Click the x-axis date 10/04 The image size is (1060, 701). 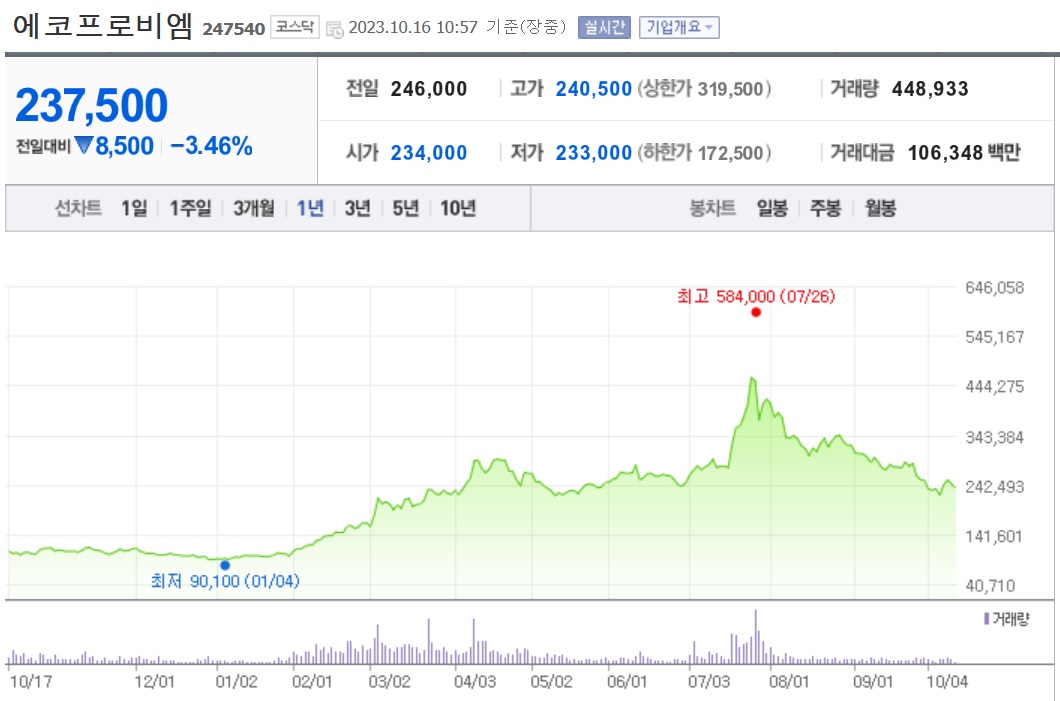947,681
